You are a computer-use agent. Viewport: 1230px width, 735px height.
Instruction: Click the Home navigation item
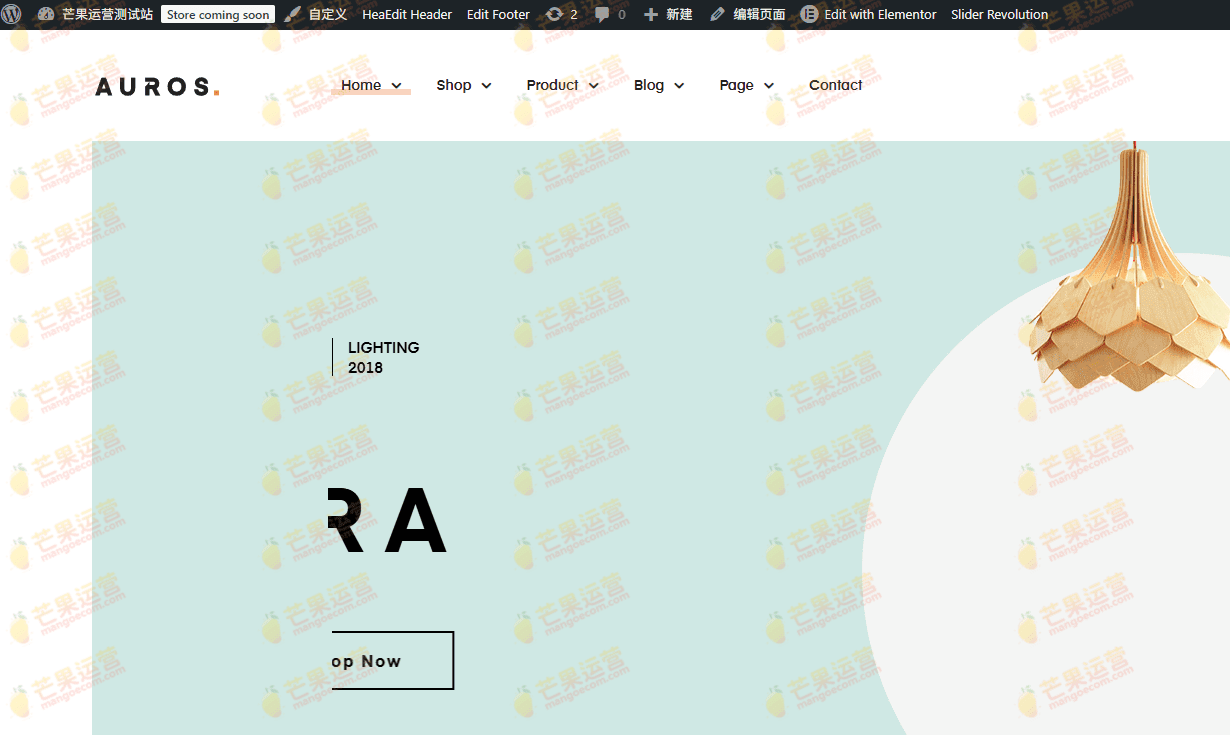pos(361,85)
